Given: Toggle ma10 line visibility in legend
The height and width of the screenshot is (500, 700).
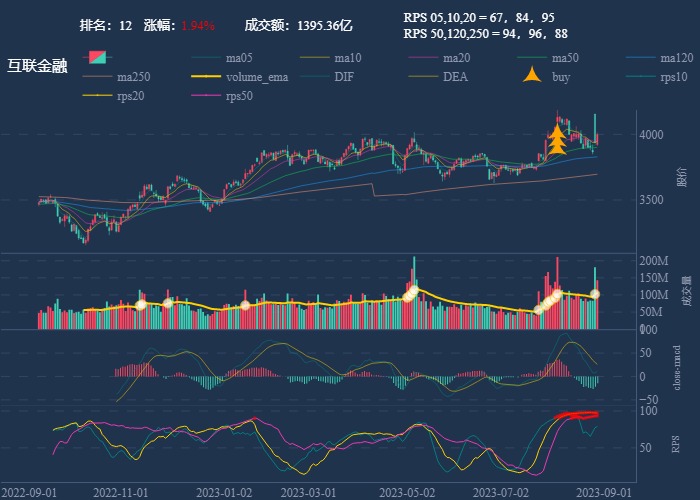Looking at the screenshot, I should click(347, 57).
